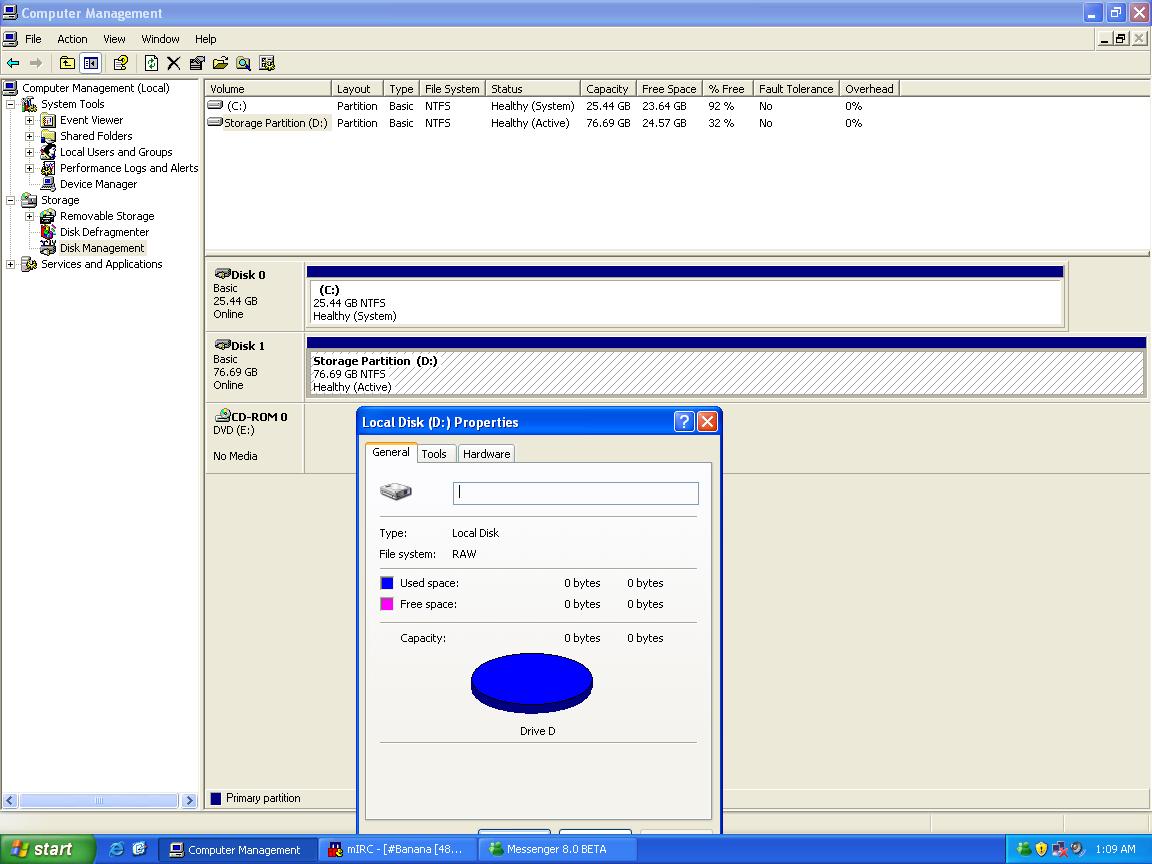Click the Refresh toolbar icon
1152x864 pixels.
[151, 63]
